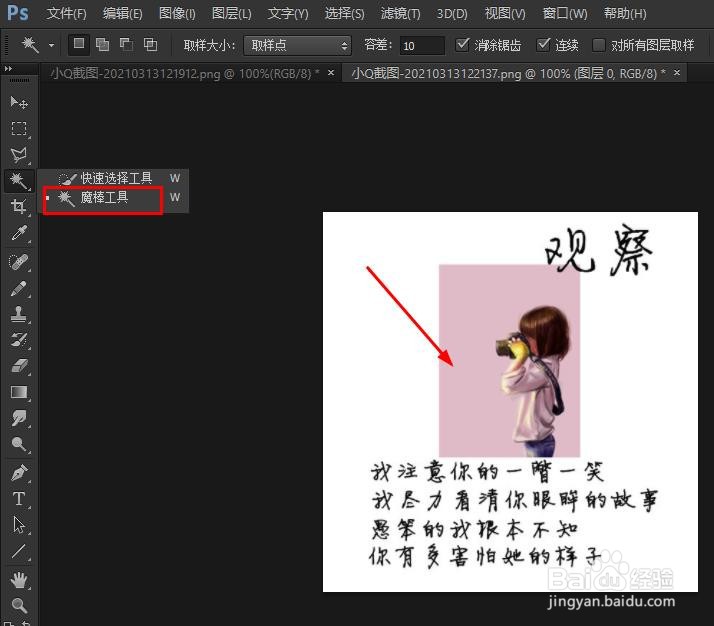Toggle the 消除锯齿 anti-alias checkbox
Viewport: 714px width, 626px height.
coord(462,45)
